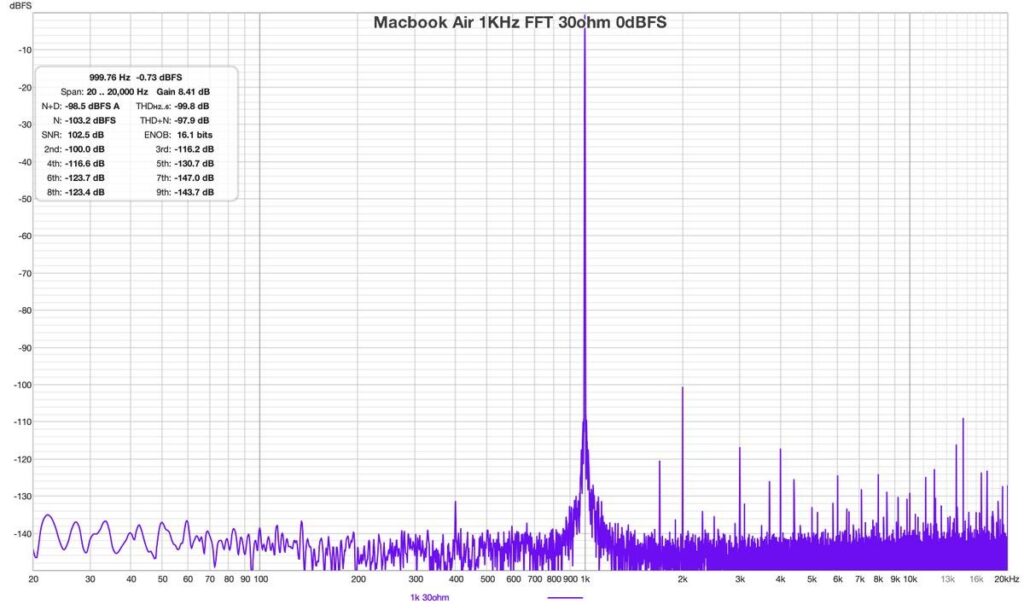Select the Span "20 .. 20,000 Hz" value
1024x610 pixels.
(x=118, y=91)
